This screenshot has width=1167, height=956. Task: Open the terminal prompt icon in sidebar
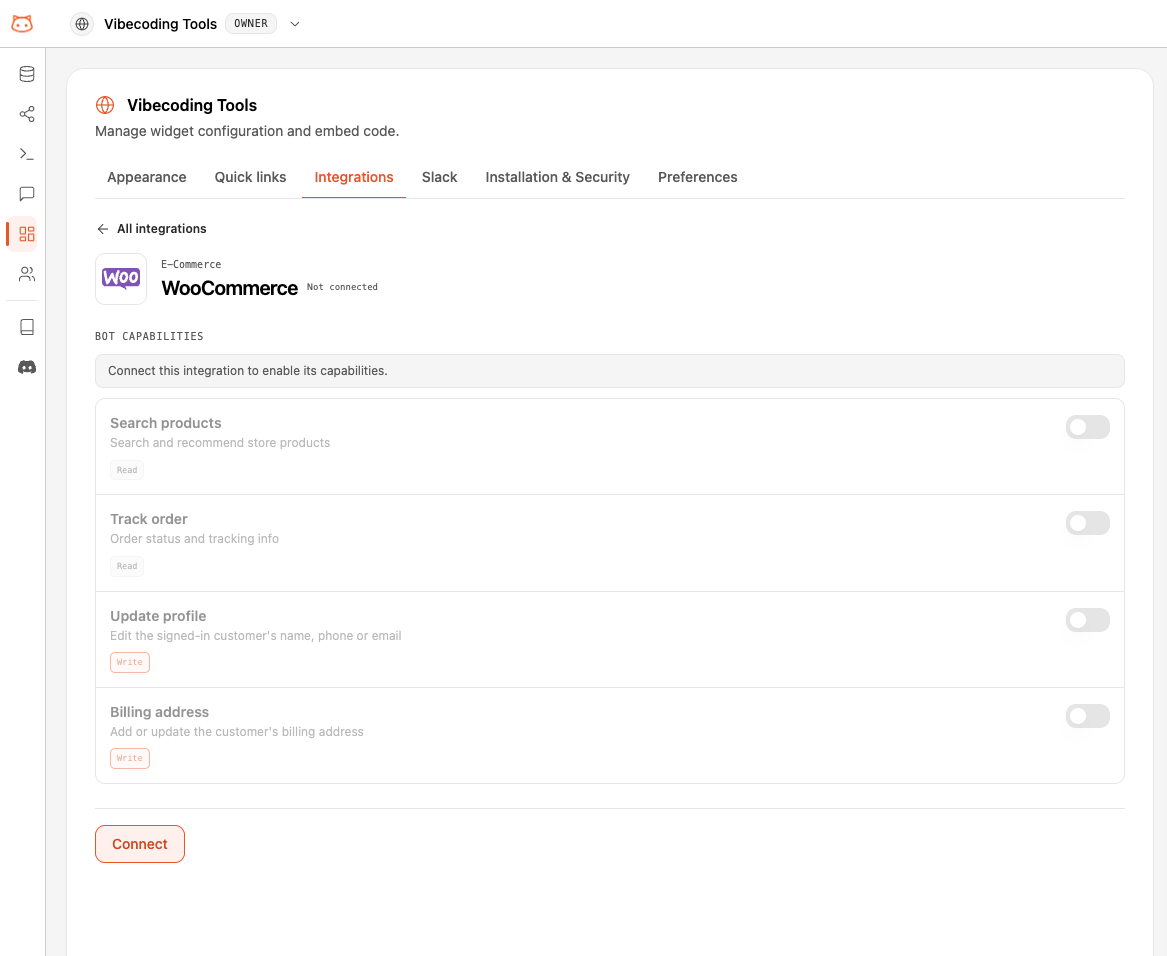27,154
